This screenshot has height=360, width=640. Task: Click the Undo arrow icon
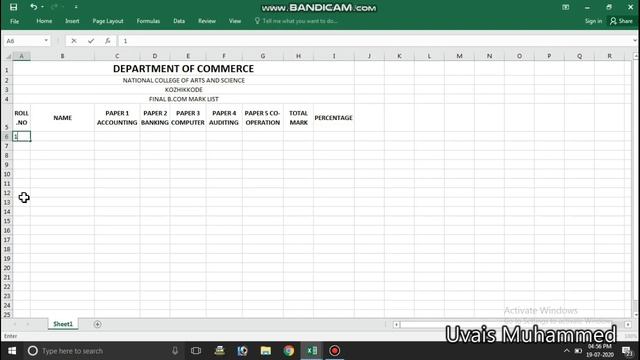pyautogui.click(x=33, y=7)
